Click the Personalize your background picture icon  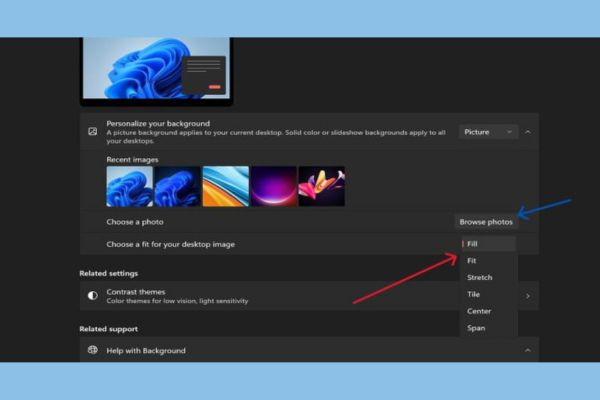[93, 132]
